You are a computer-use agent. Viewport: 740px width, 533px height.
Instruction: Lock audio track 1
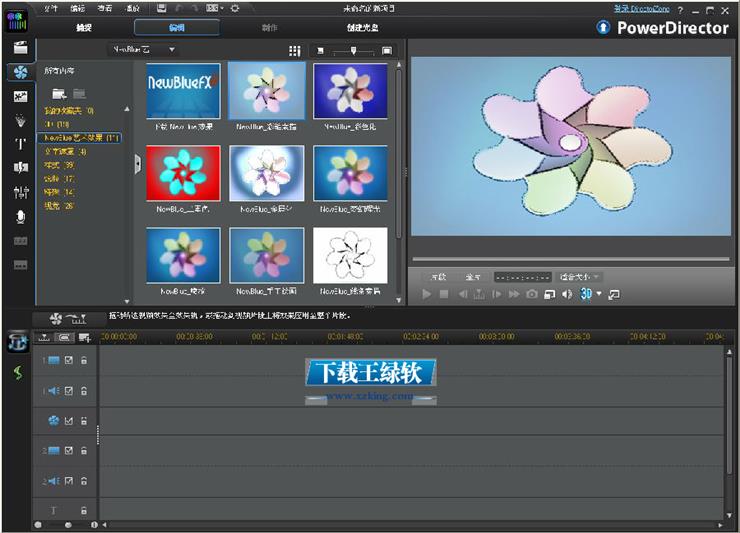click(x=84, y=391)
